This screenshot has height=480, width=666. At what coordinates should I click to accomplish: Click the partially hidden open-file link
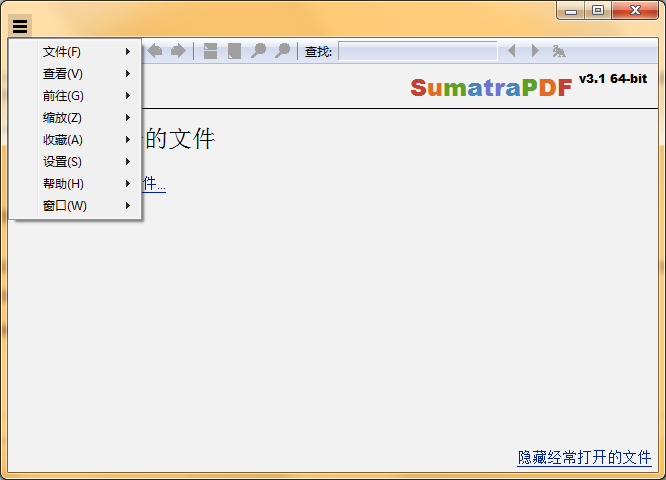click(154, 184)
